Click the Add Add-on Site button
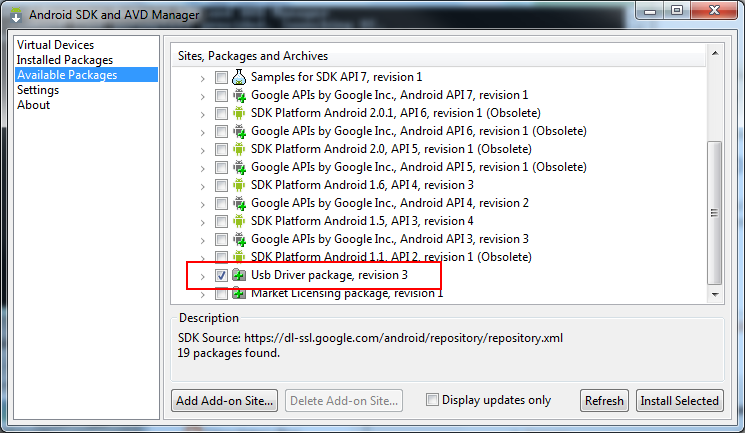 tap(225, 401)
